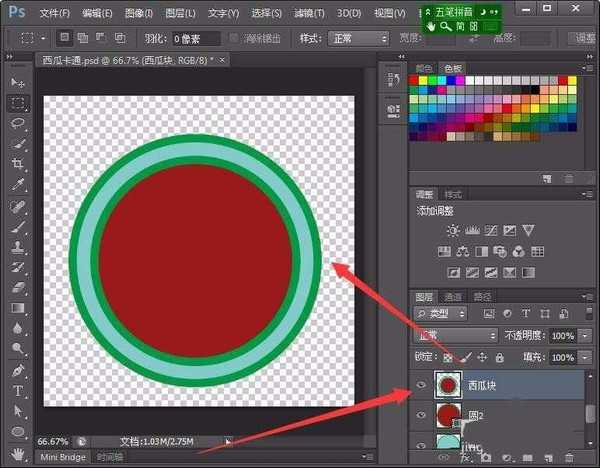This screenshot has width=600, height=468.
Task: Expand the 不透明度 opacity dropdown arrow
Action: click(x=585, y=336)
